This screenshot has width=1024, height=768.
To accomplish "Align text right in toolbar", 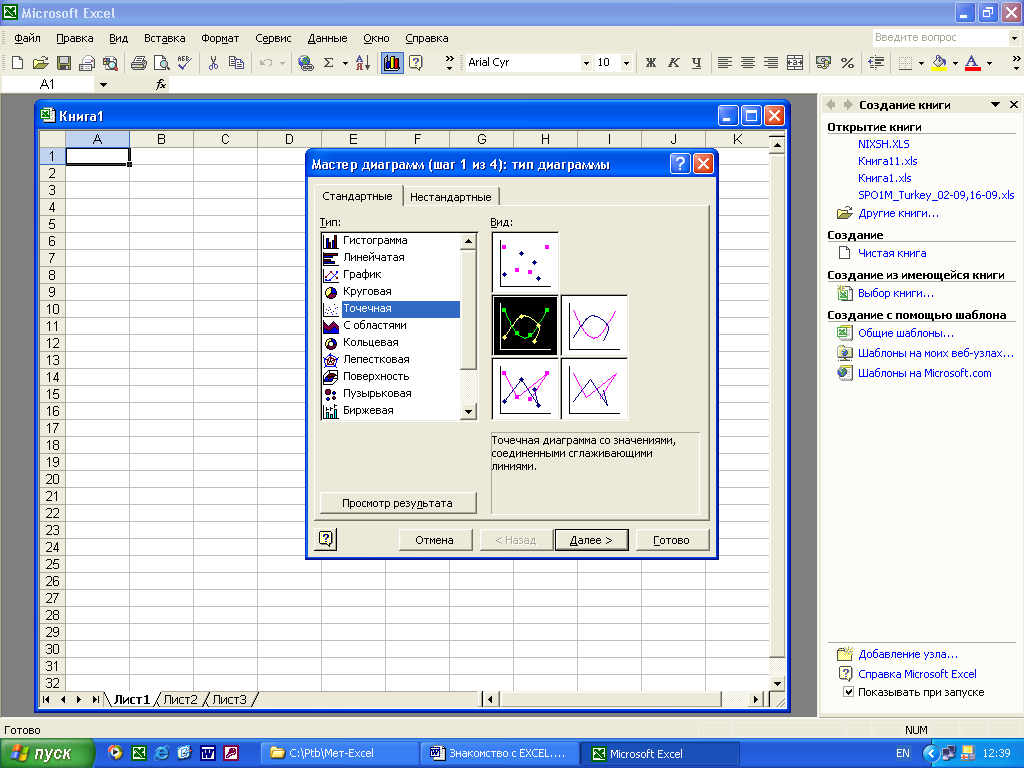I will point(771,63).
